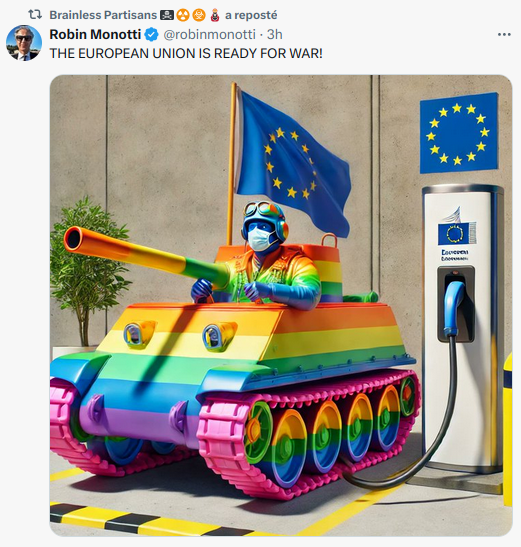Click the blue verified badge
This screenshot has width=521, height=547.
coord(151,35)
